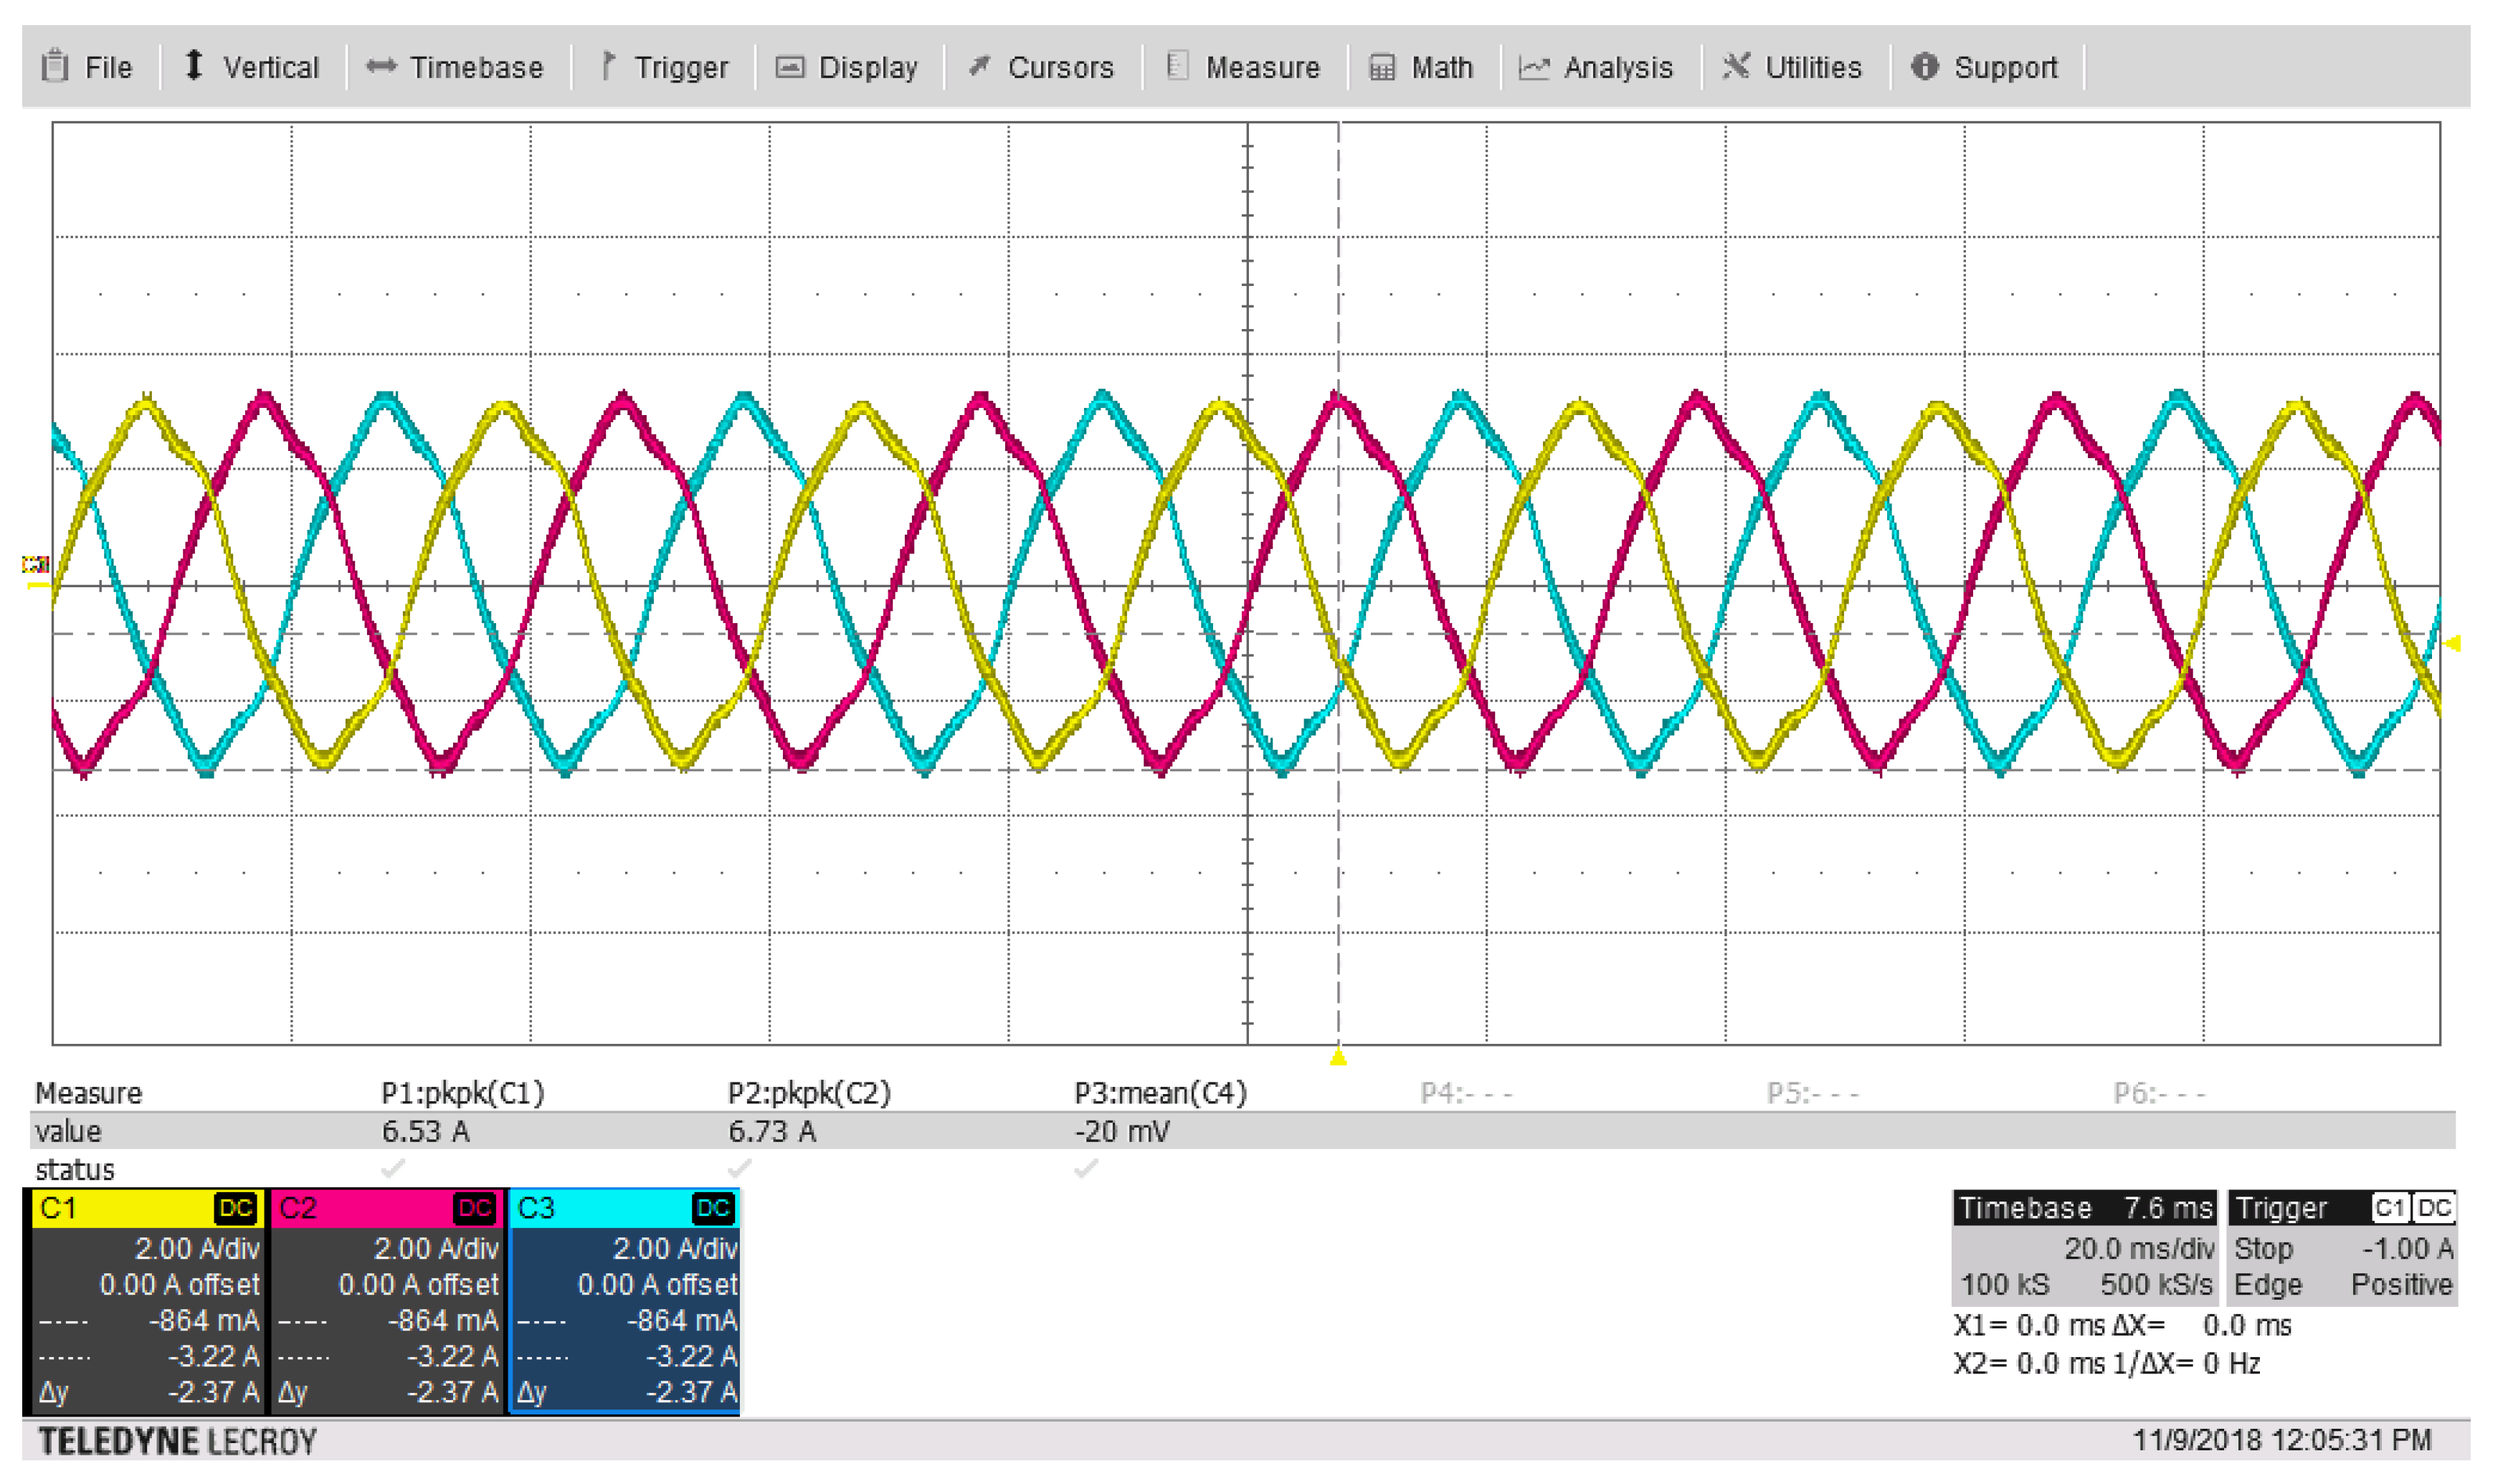2503x1484 pixels.
Task: Click the Support info icon
Action: [x=1924, y=66]
